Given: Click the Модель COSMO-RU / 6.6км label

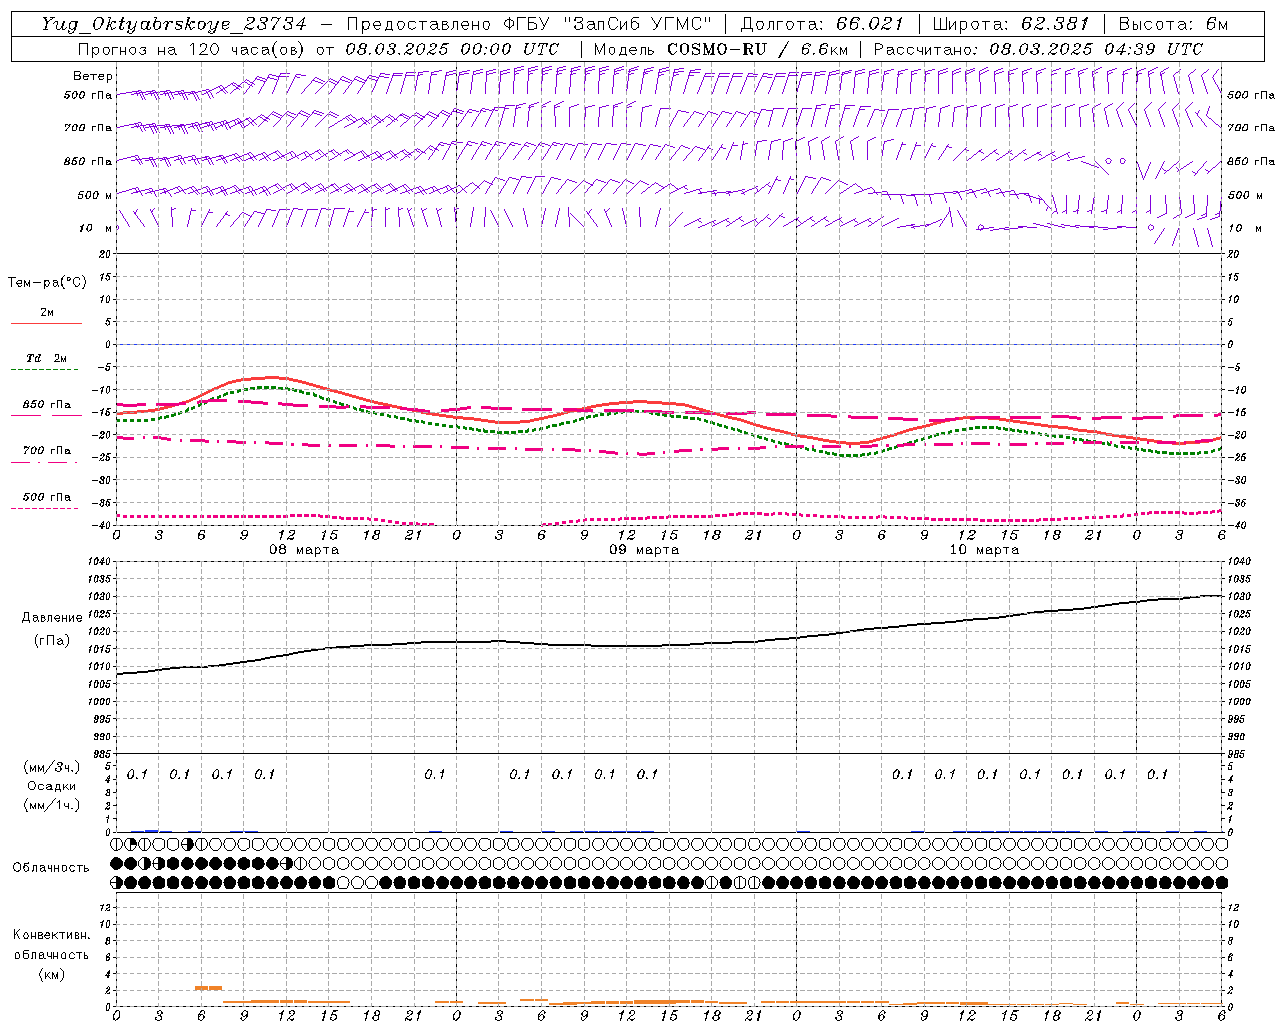Looking at the screenshot, I should 720,49.
